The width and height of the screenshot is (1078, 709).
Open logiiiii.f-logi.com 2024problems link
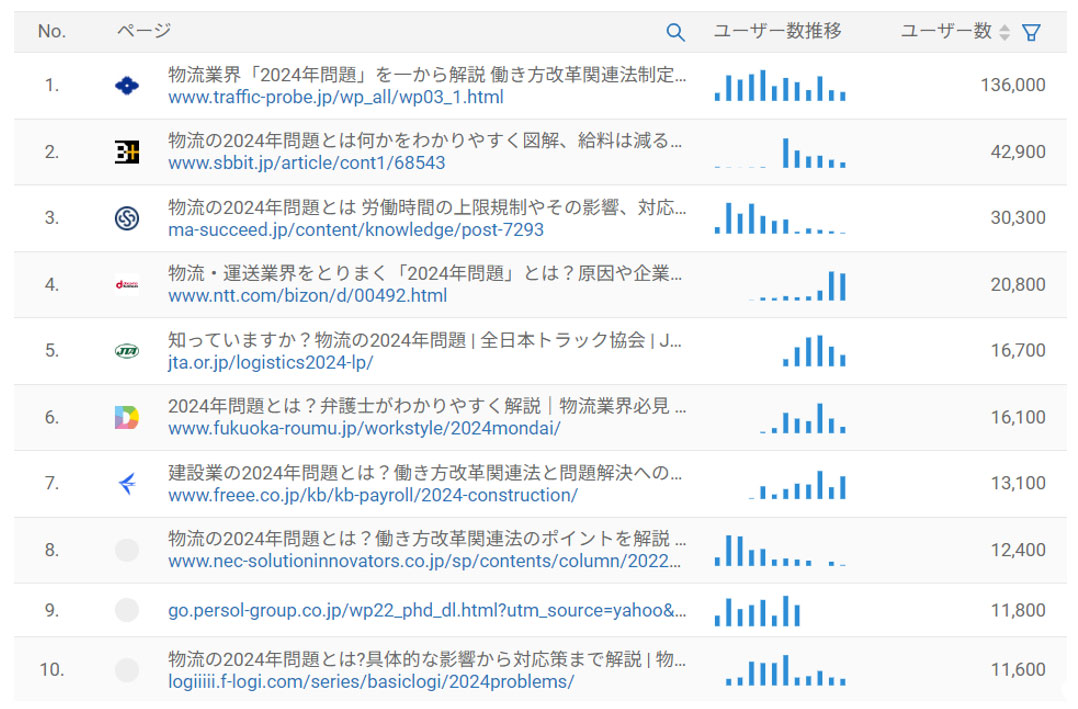click(x=371, y=681)
